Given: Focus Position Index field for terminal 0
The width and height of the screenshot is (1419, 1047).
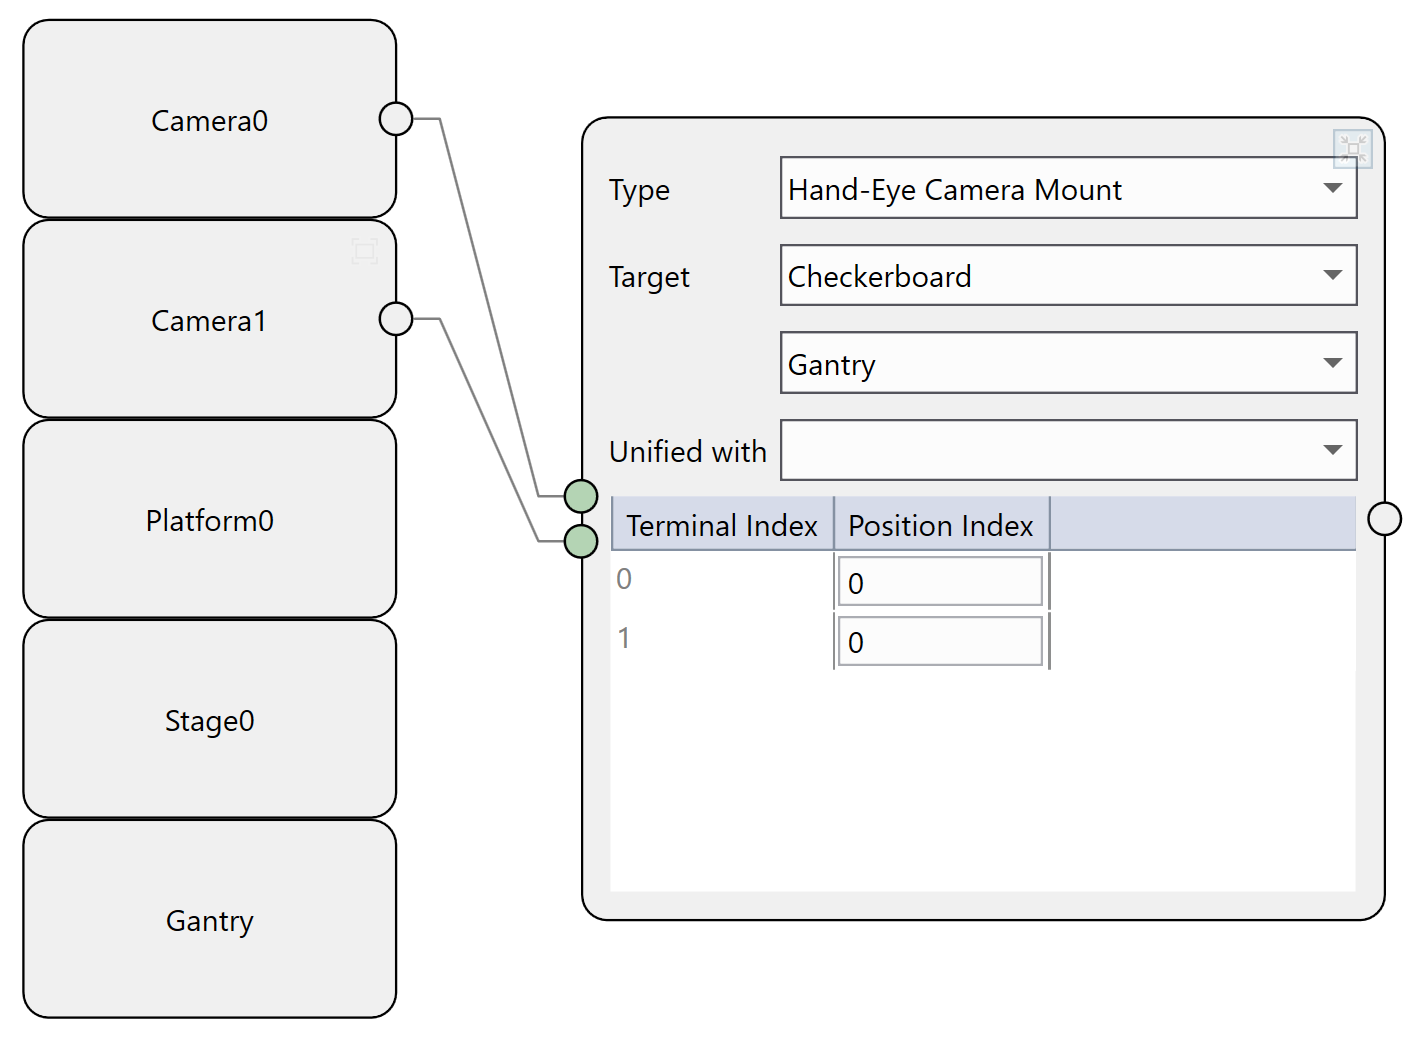Looking at the screenshot, I should (x=939, y=582).
